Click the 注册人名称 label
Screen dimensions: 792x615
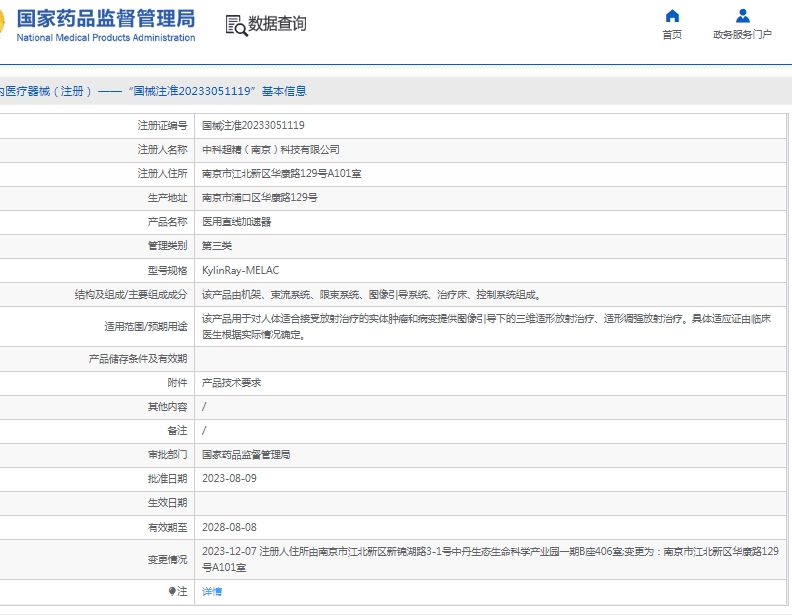[x=162, y=149]
